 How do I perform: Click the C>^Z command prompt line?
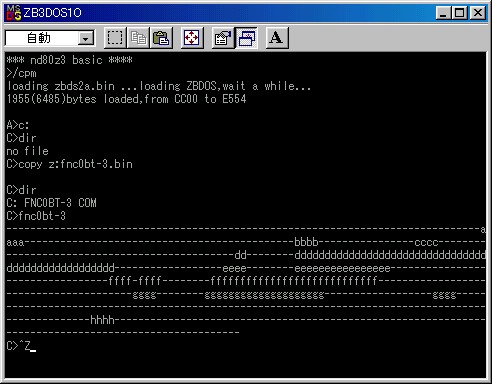(x=21, y=346)
